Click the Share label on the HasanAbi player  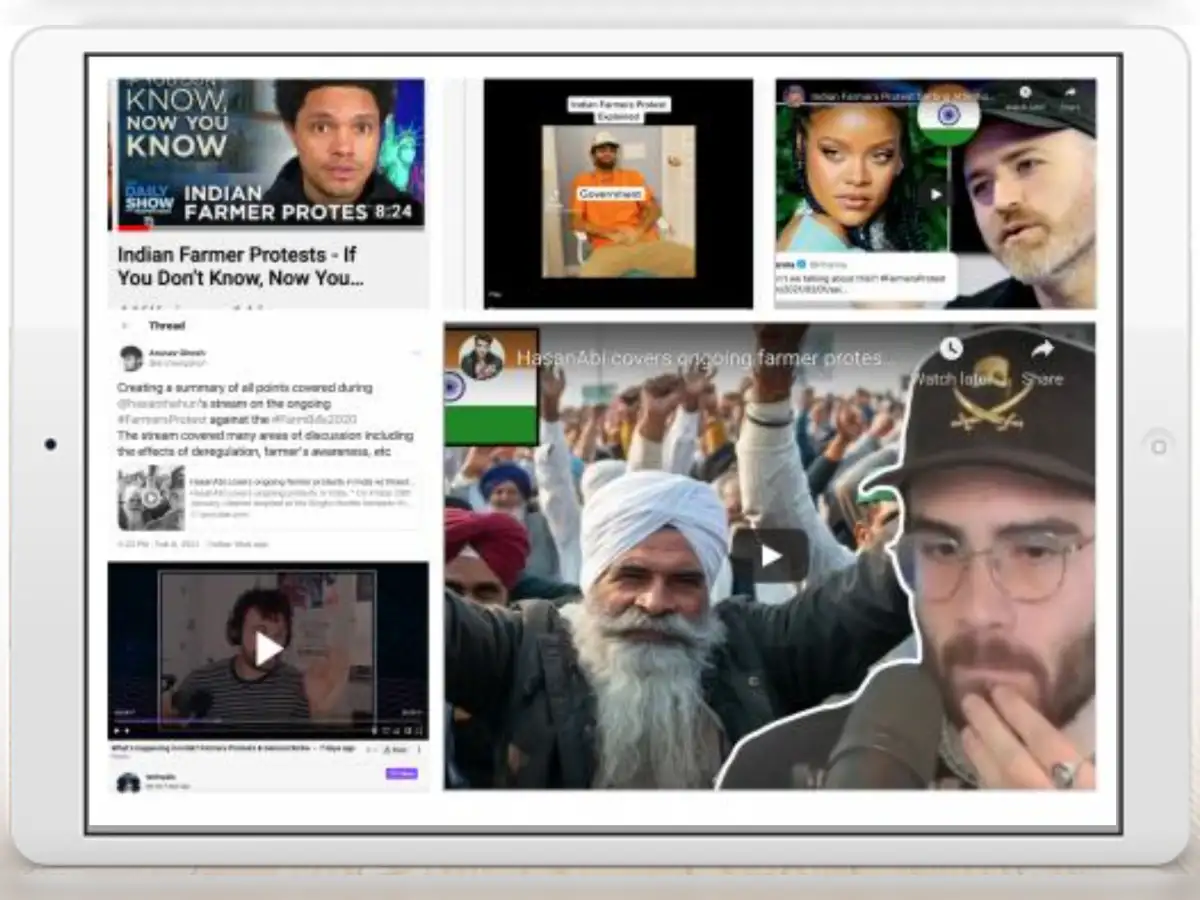tap(1043, 378)
